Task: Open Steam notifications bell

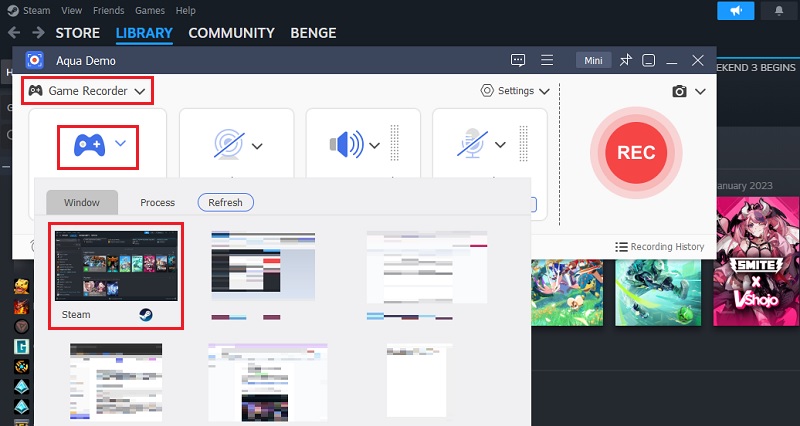Action: click(x=779, y=11)
